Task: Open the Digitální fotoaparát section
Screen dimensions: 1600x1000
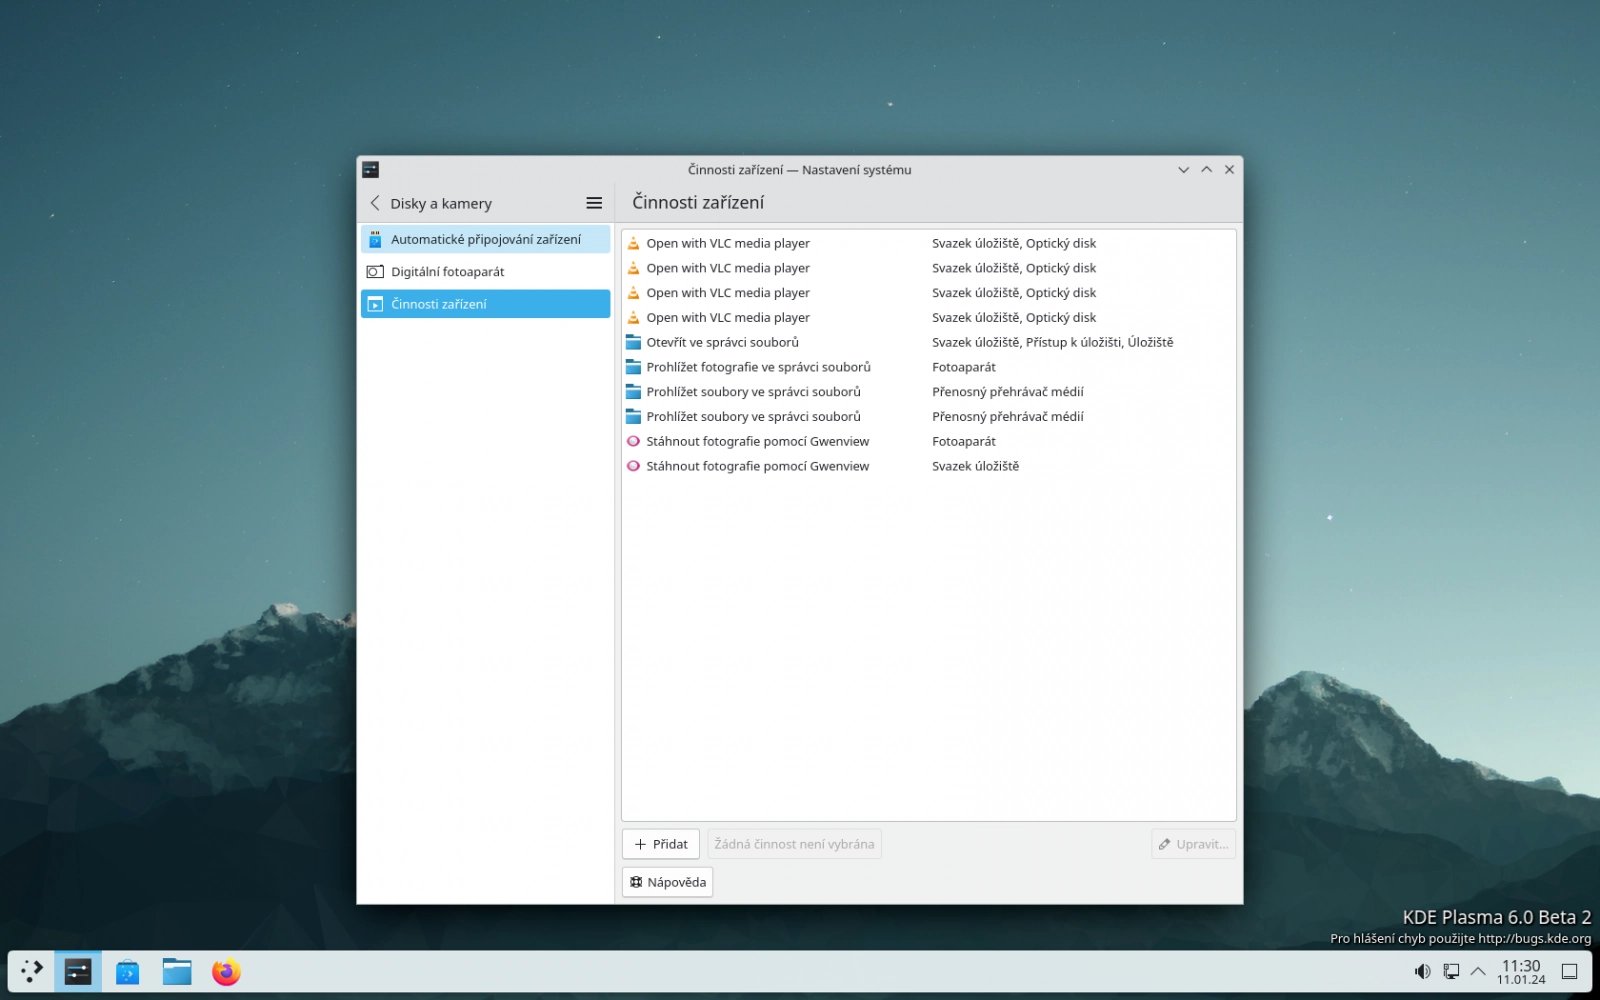Action: point(485,271)
